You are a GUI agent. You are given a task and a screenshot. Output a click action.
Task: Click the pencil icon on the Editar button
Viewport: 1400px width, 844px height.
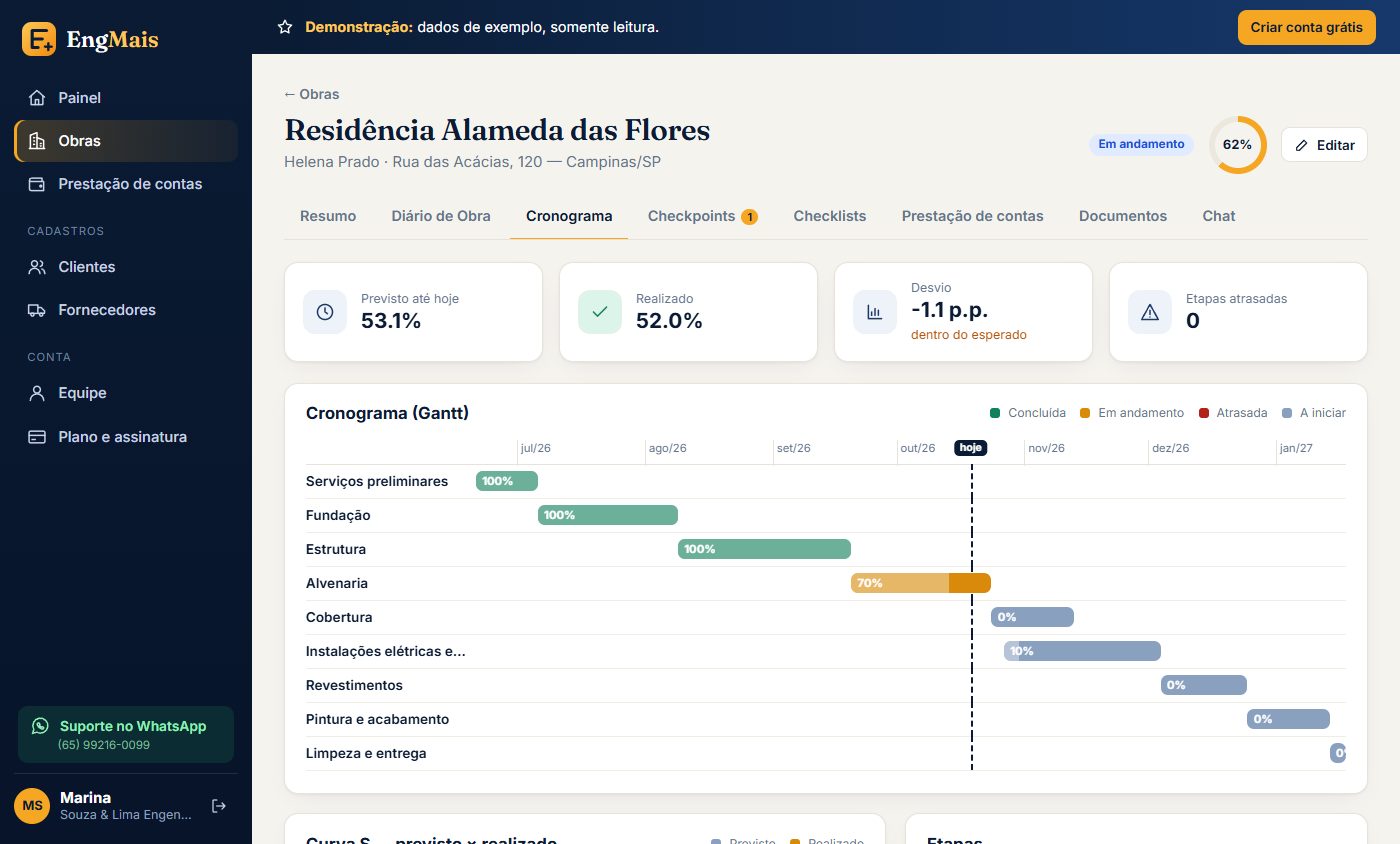pos(1301,145)
